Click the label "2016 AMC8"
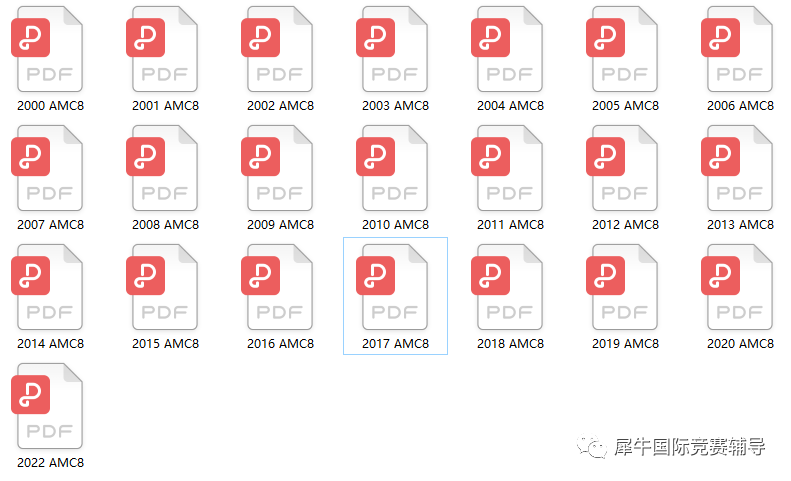 click(x=280, y=344)
